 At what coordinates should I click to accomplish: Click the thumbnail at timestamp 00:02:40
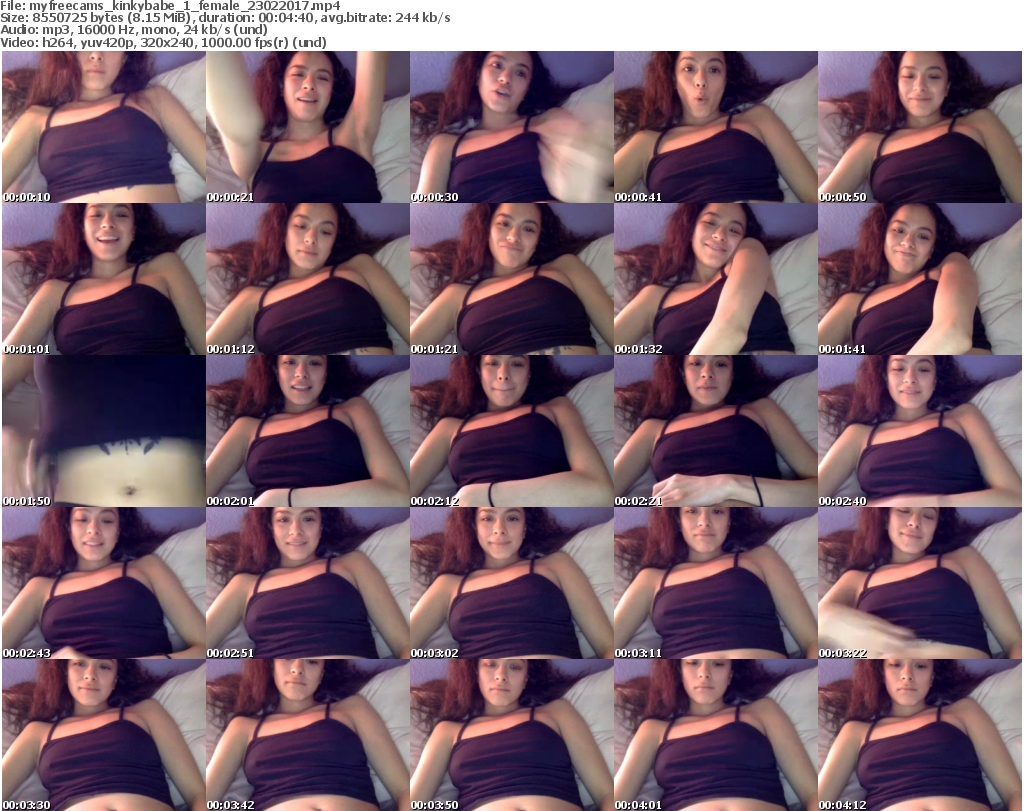click(x=920, y=431)
